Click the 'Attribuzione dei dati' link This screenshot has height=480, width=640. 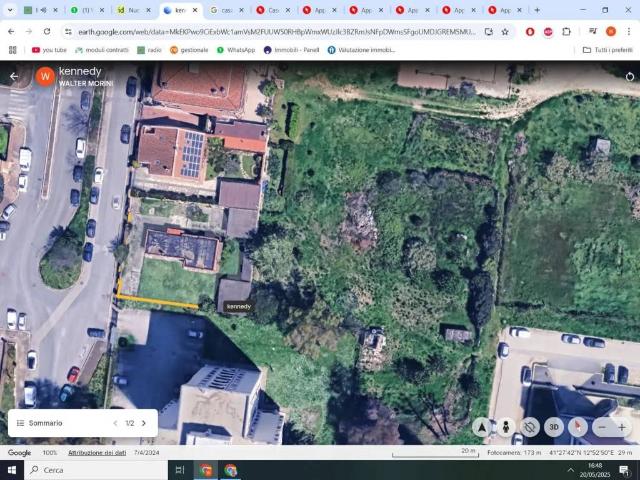97,453
